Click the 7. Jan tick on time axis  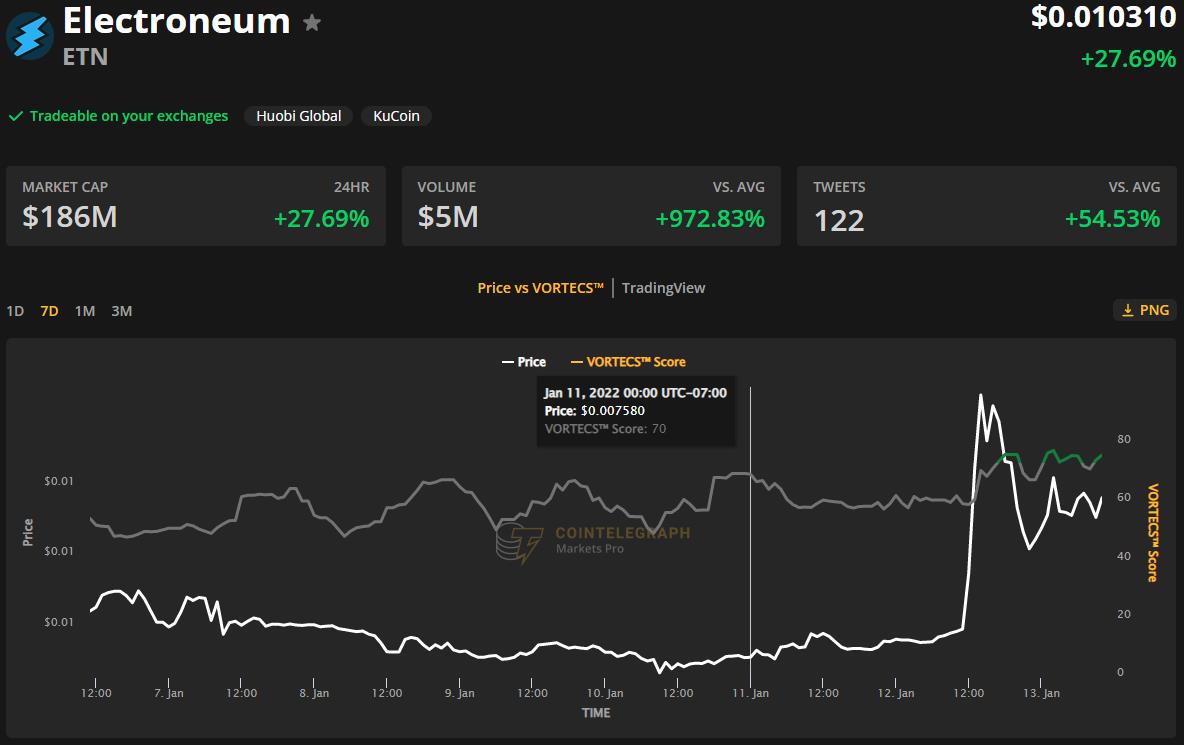click(x=168, y=693)
